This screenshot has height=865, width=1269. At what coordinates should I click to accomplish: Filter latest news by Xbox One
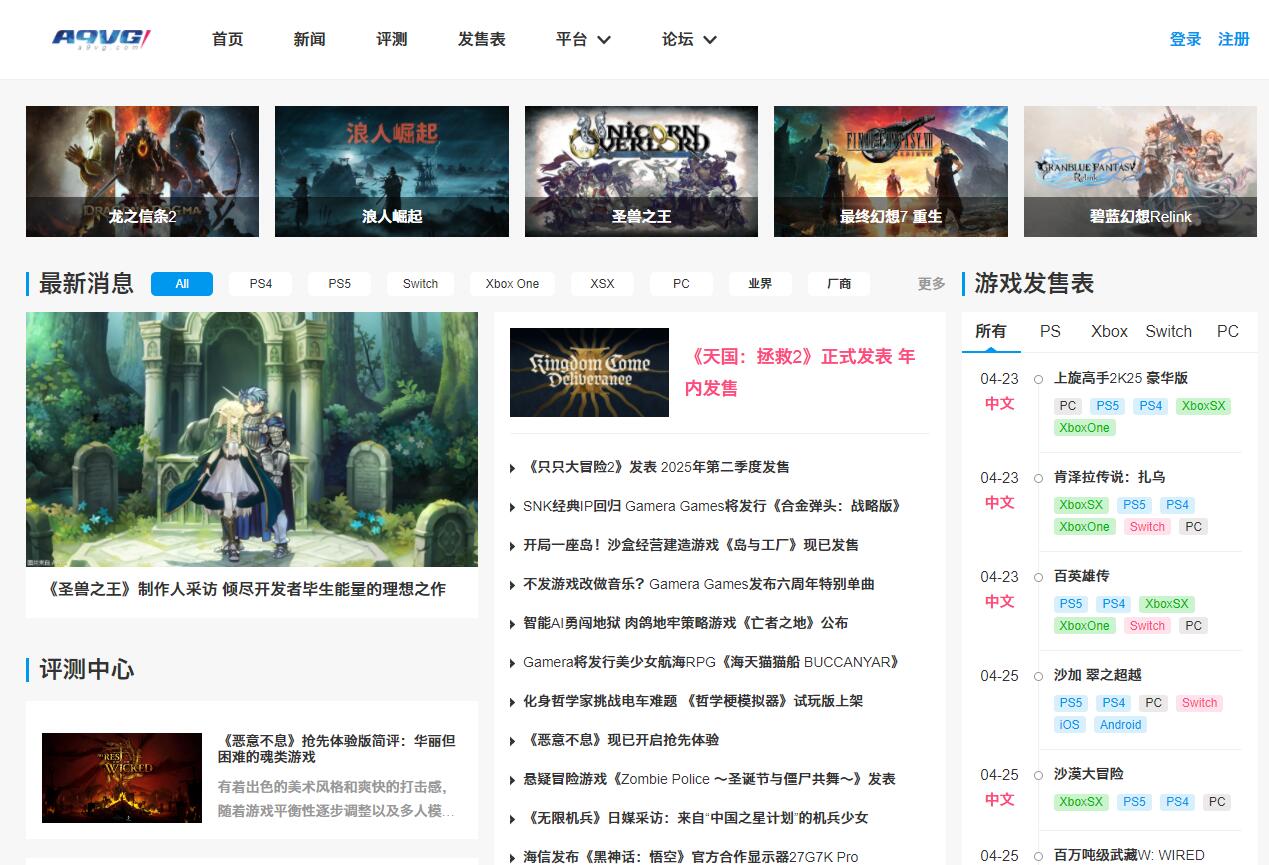click(512, 284)
